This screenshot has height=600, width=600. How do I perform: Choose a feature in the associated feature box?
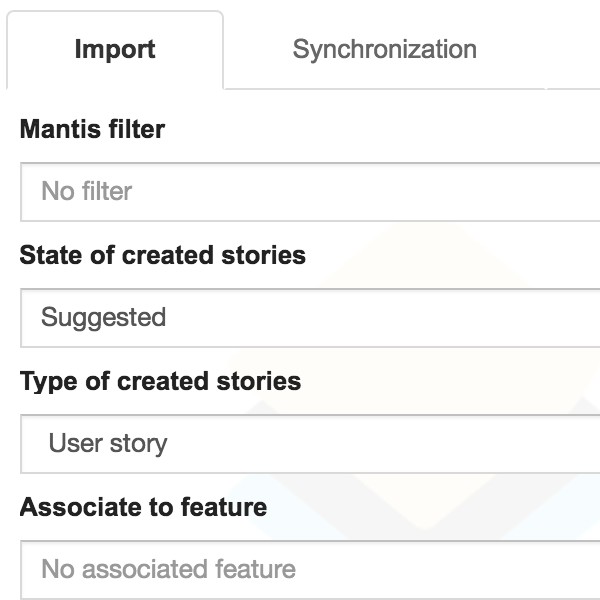(310, 570)
